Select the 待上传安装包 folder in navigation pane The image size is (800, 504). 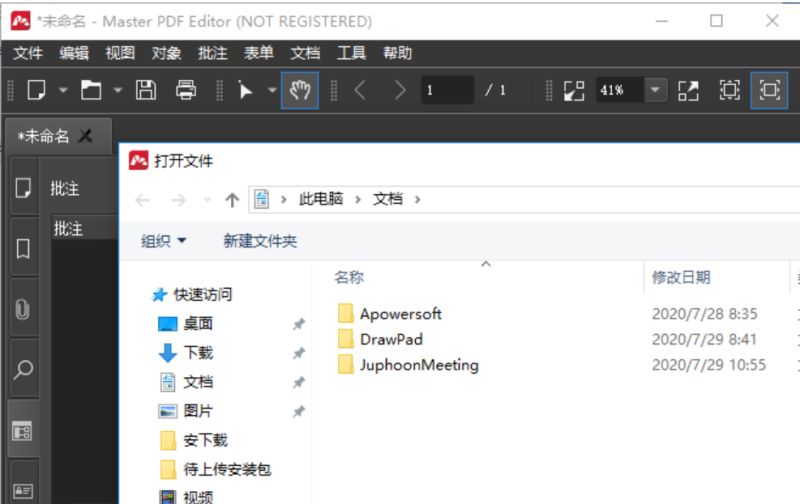click(227, 469)
